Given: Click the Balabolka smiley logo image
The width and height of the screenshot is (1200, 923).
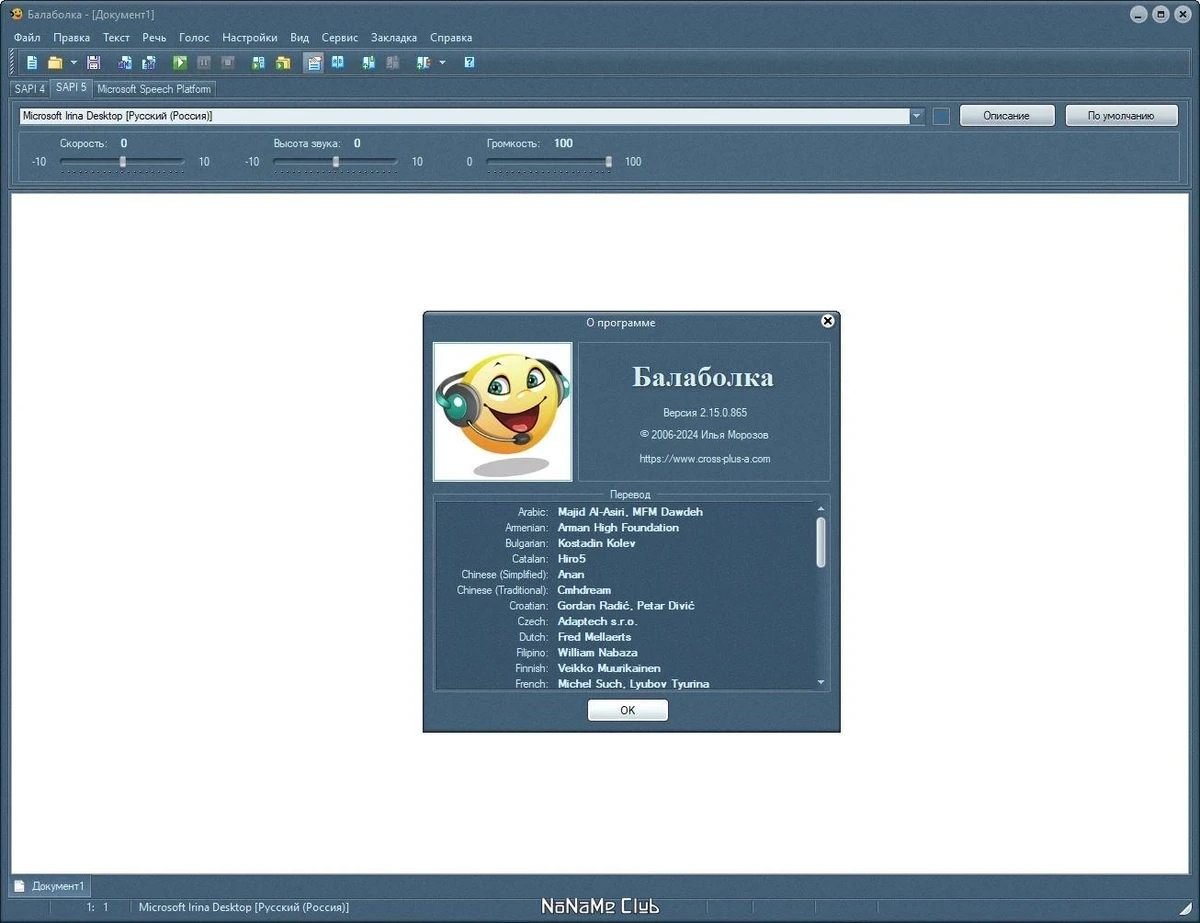Looking at the screenshot, I should tap(503, 412).
